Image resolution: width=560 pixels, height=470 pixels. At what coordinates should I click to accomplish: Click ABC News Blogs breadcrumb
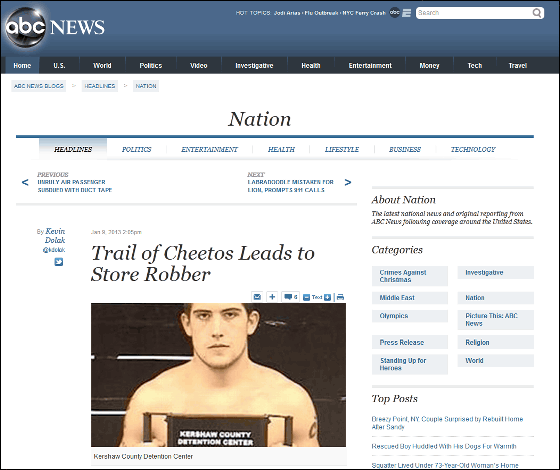[39, 86]
